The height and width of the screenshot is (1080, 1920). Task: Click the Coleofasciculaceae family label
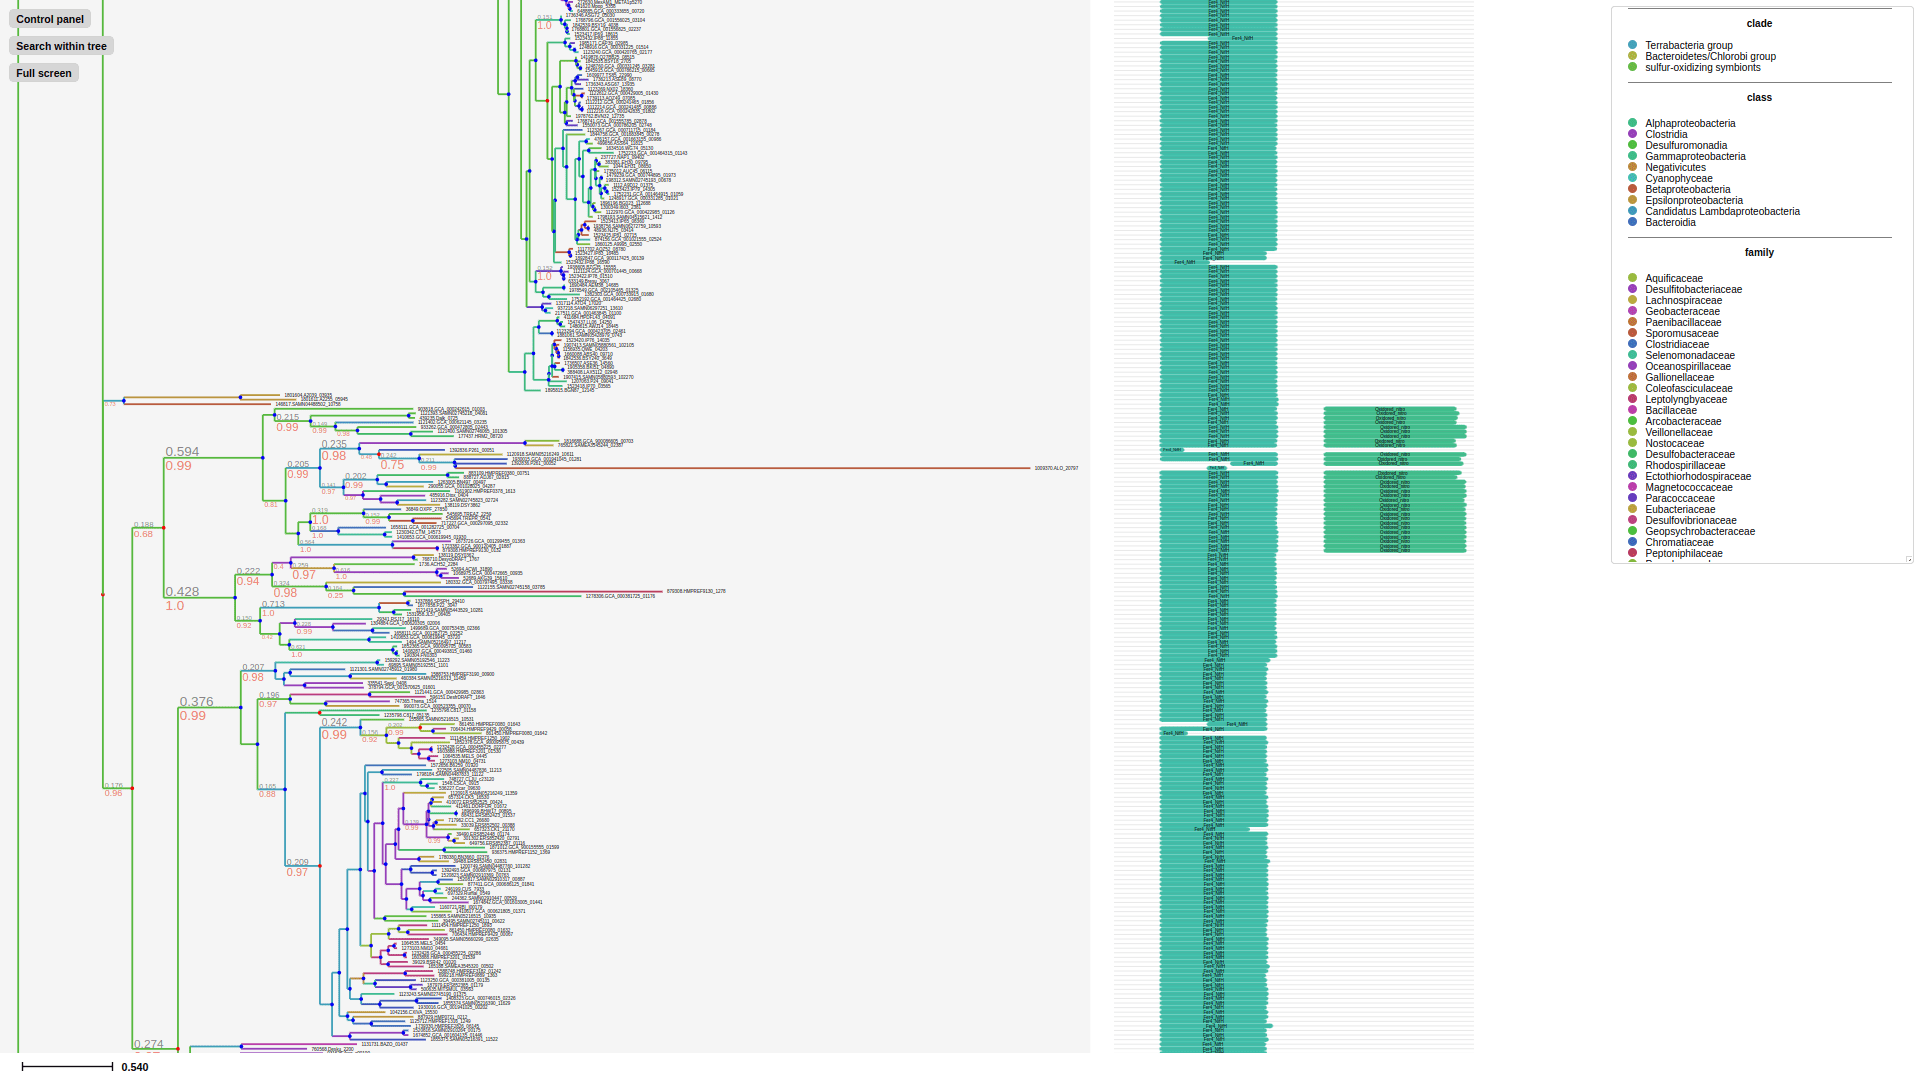point(1689,388)
